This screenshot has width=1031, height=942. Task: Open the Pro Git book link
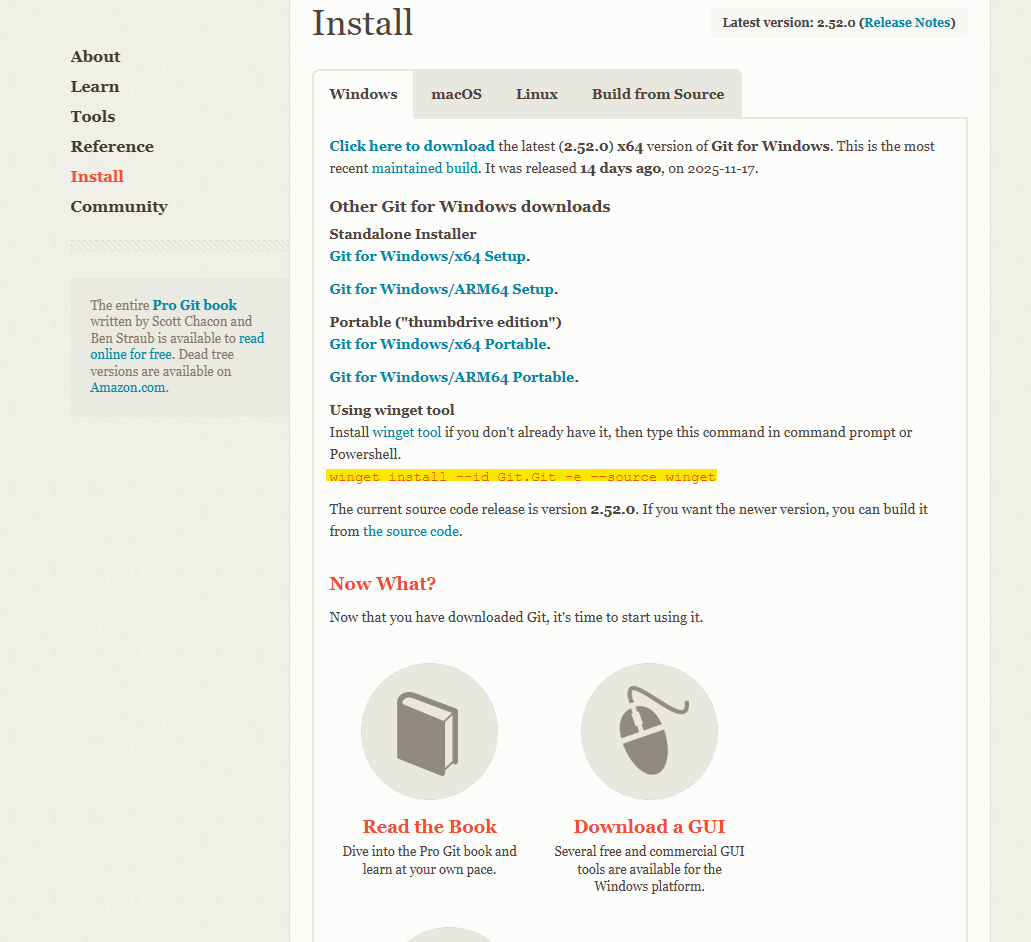pos(195,305)
